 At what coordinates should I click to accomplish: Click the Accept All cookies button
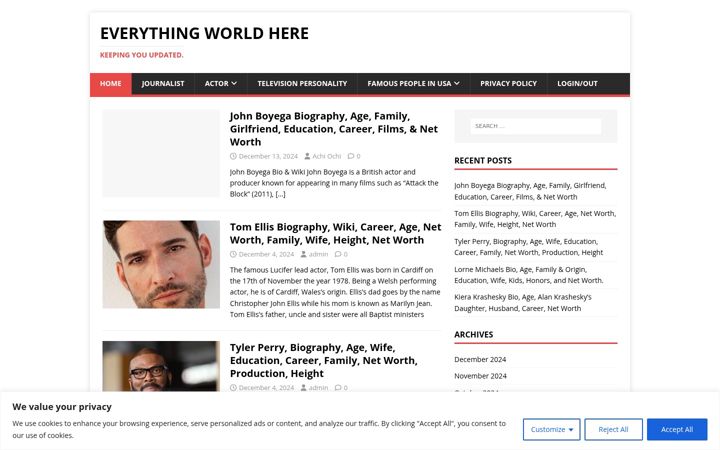[x=677, y=429]
